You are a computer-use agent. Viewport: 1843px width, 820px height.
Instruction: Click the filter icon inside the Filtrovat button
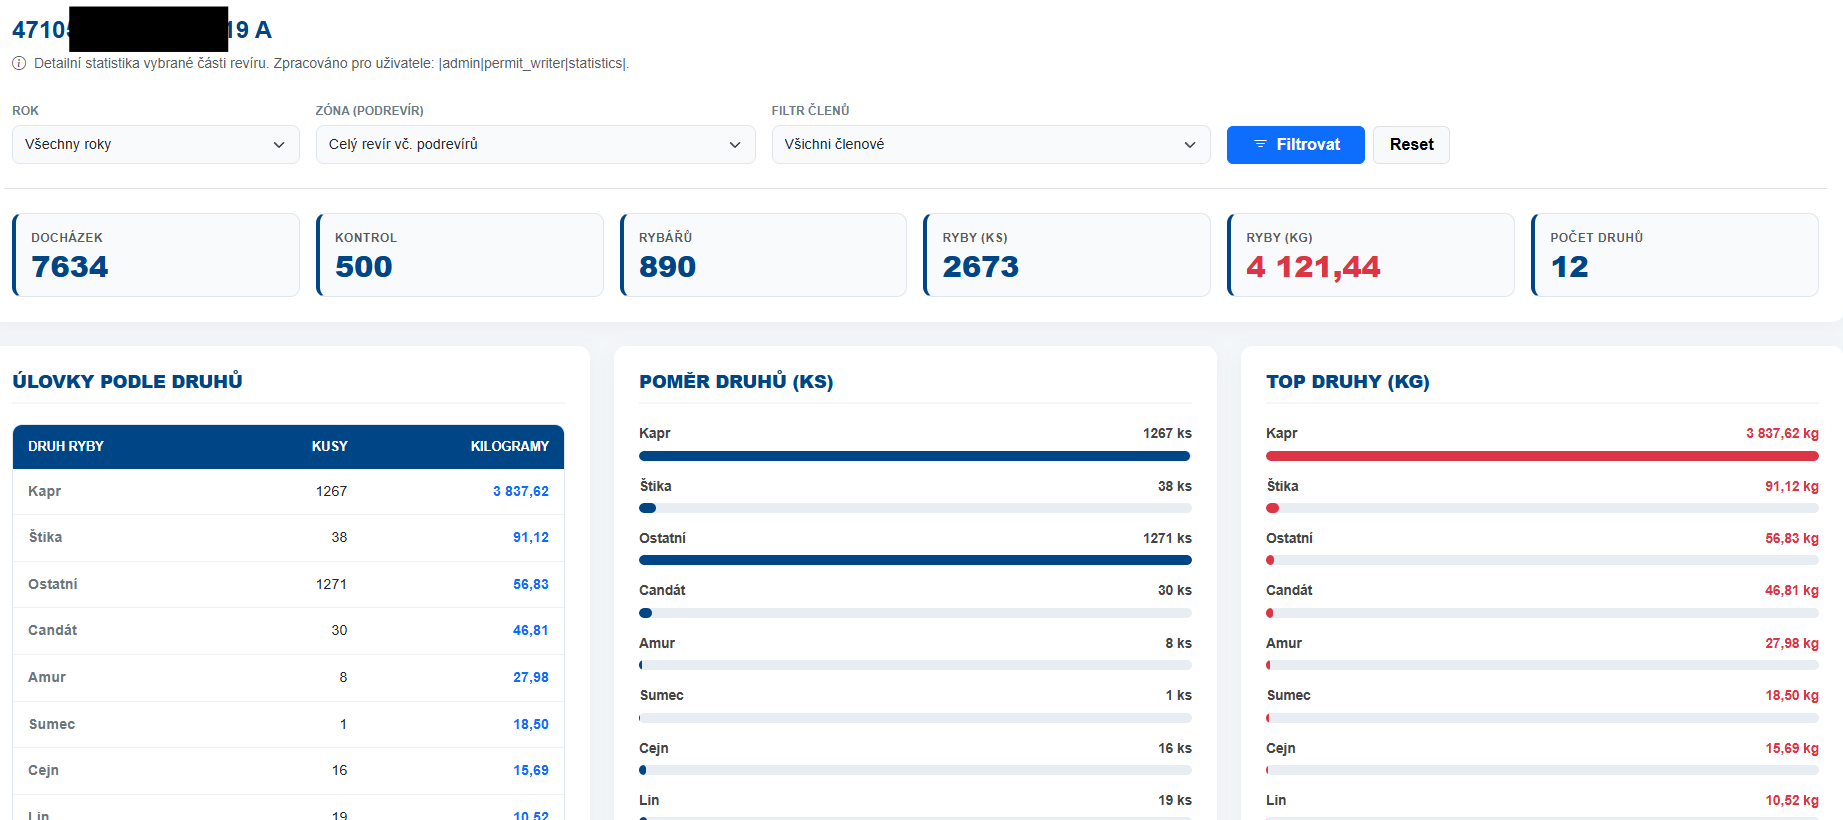coord(1260,145)
